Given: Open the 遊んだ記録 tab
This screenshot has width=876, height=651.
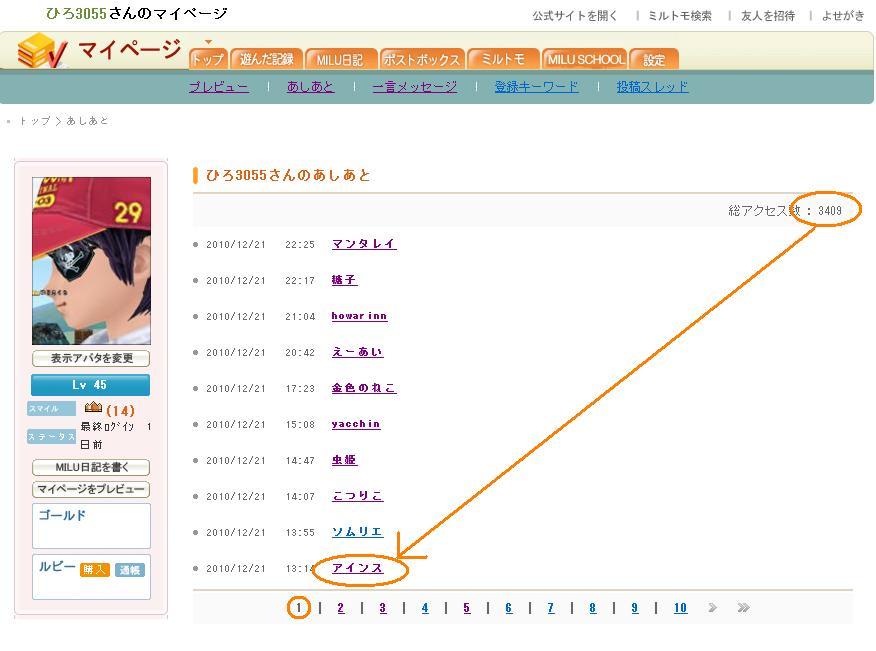Looking at the screenshot, I should [x=266, y=59].
